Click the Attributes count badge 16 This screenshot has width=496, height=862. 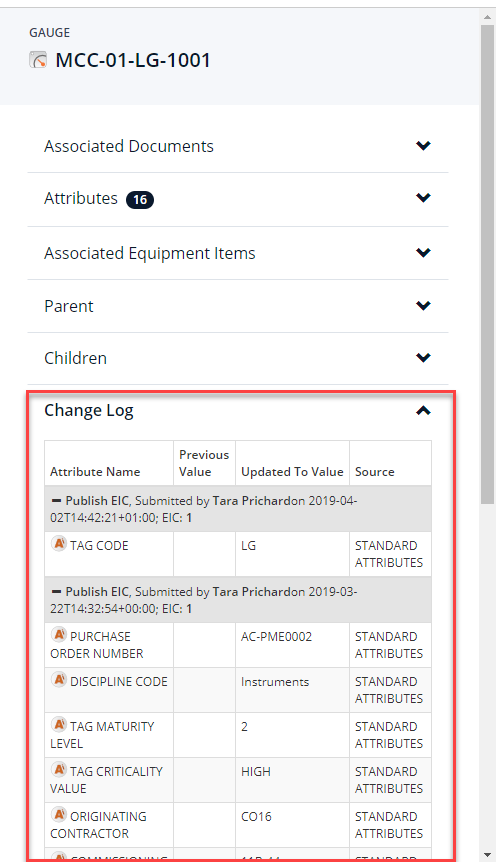[140, 200]
